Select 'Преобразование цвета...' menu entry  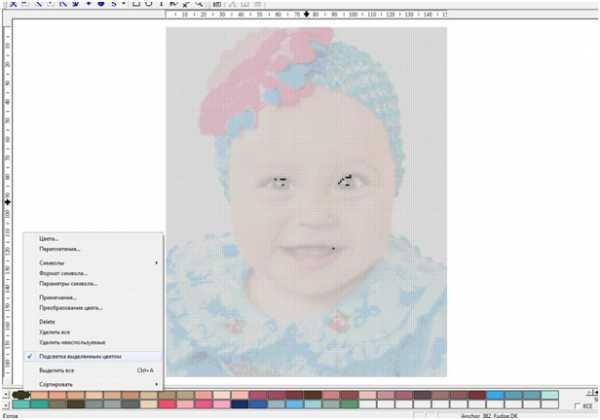tap(72, 308)
